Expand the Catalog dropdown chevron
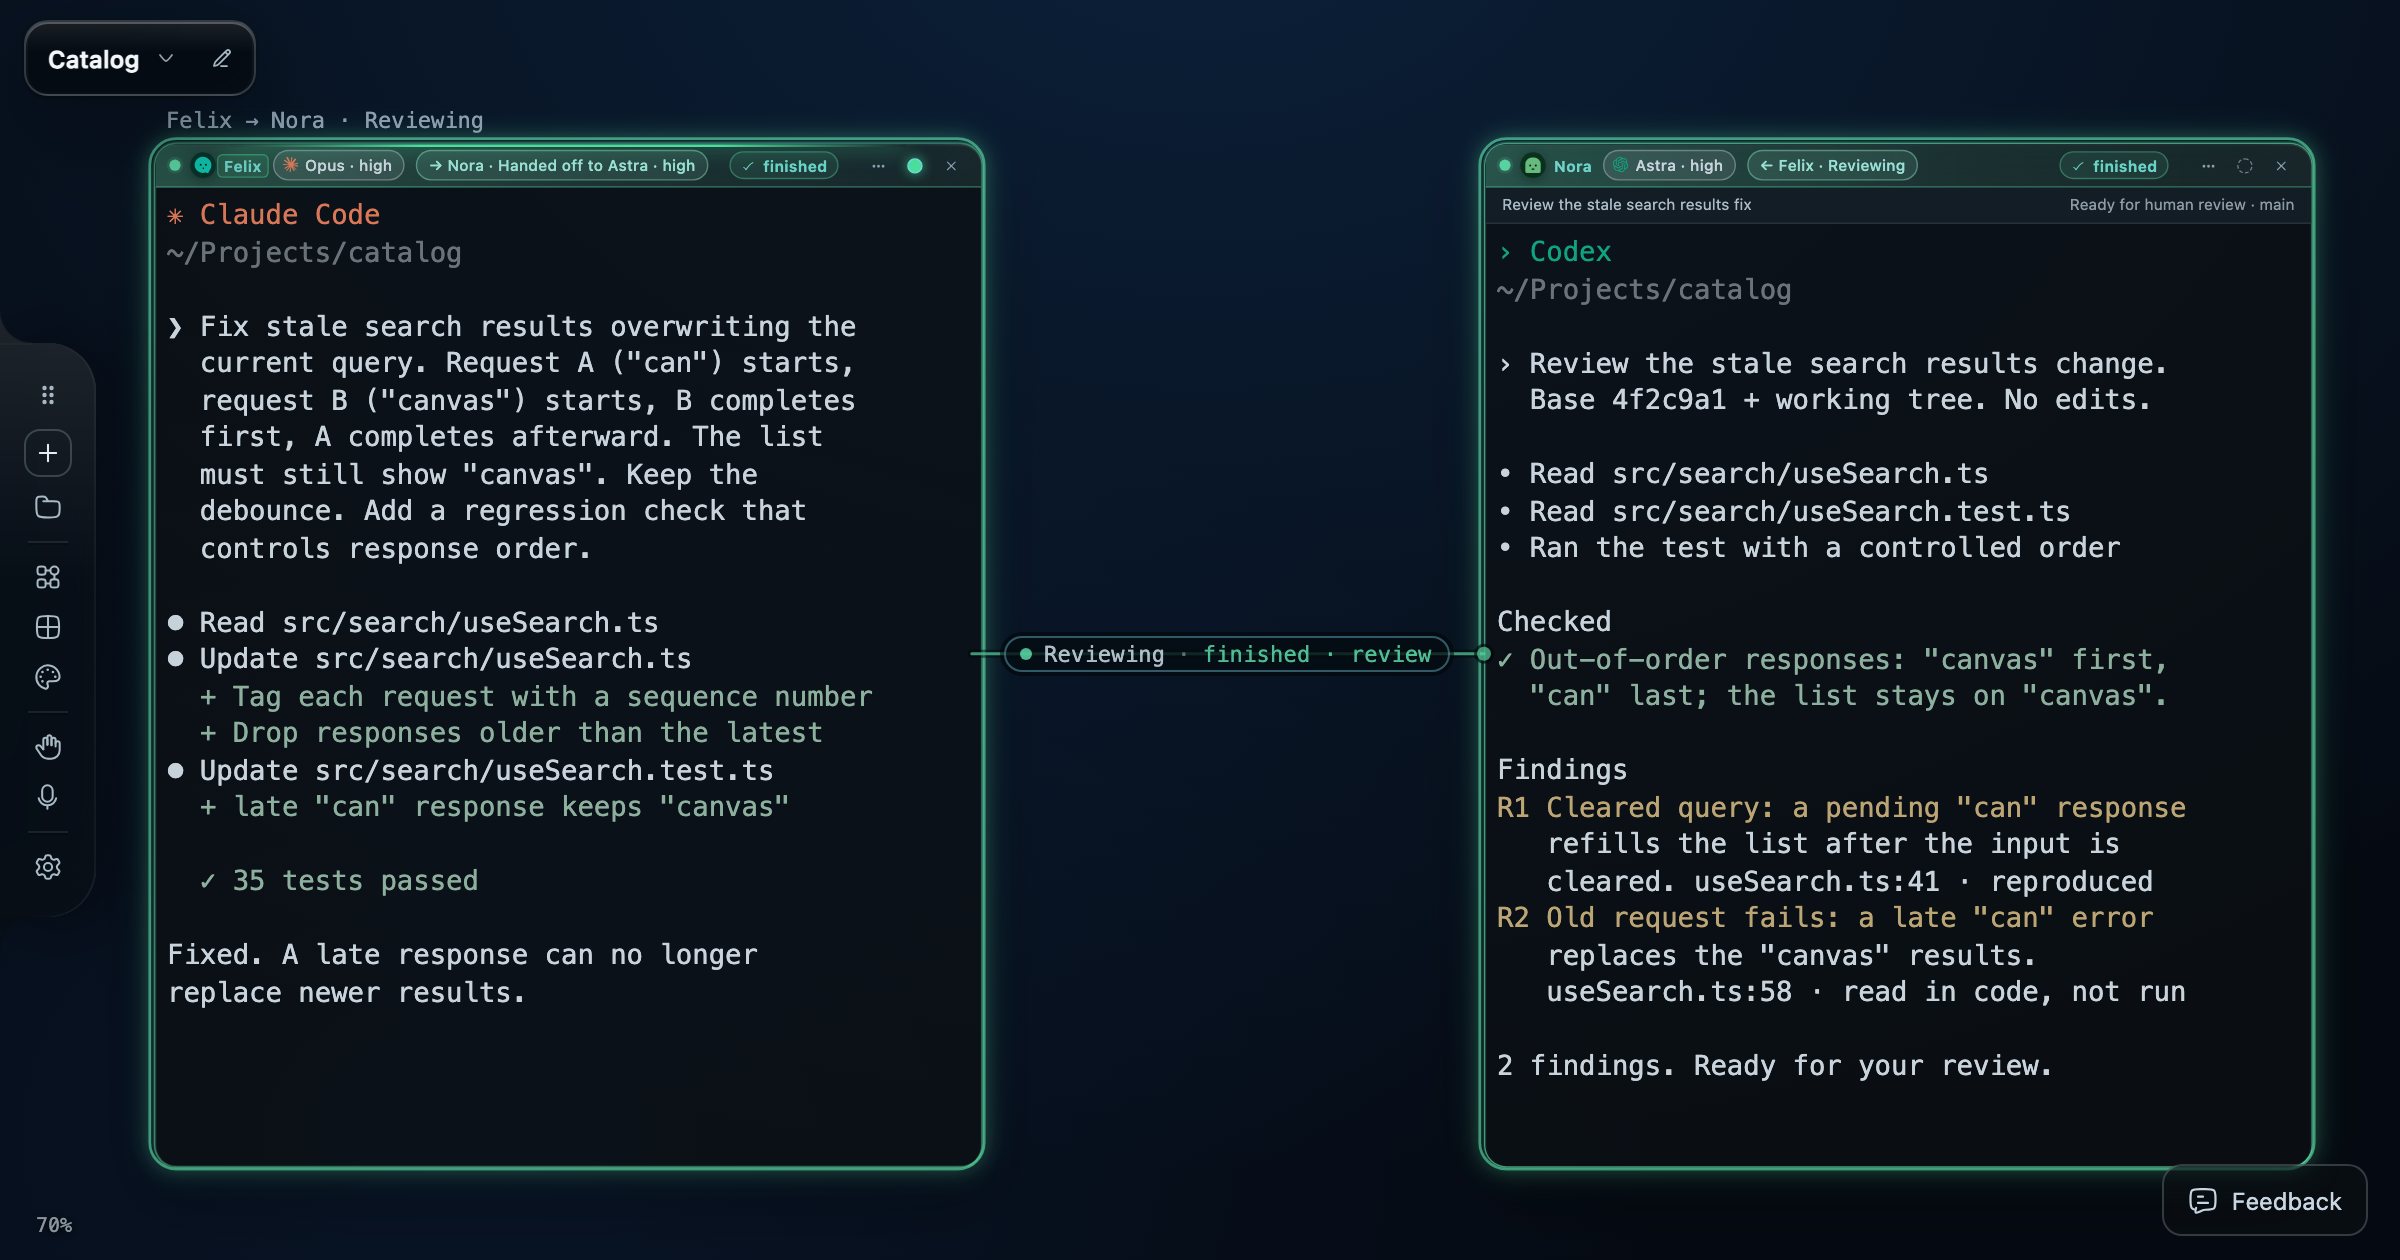The image size is (2400, 1260). click(167, 59)
